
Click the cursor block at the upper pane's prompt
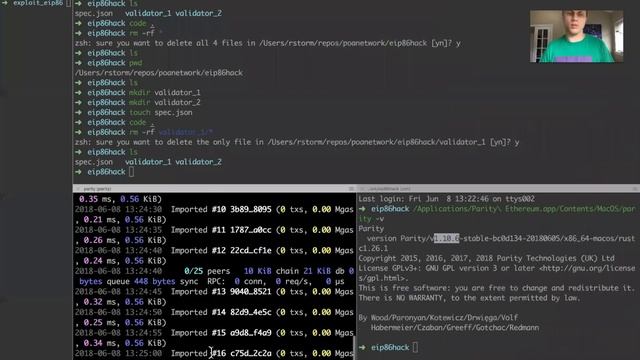[131, 172]
